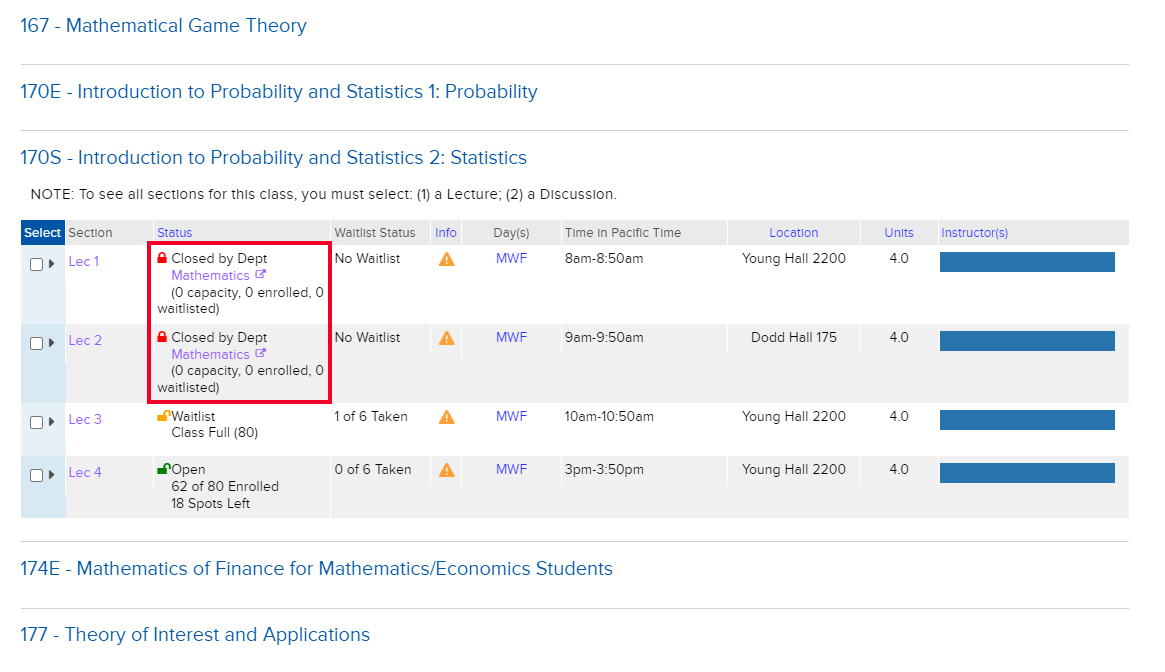Viewport: 1165px width, 672px height.
Task: Click the '1 of 6 Taken' waitlist status
Action: click(x=371, y=416)
